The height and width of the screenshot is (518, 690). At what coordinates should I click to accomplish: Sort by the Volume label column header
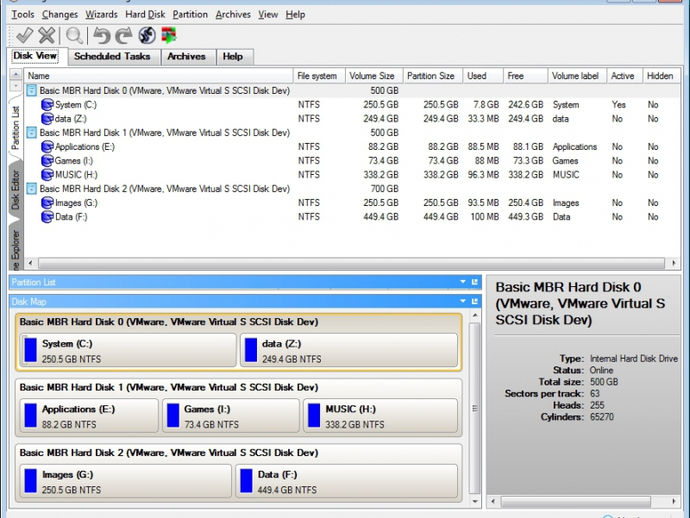[x=577, y=76]
